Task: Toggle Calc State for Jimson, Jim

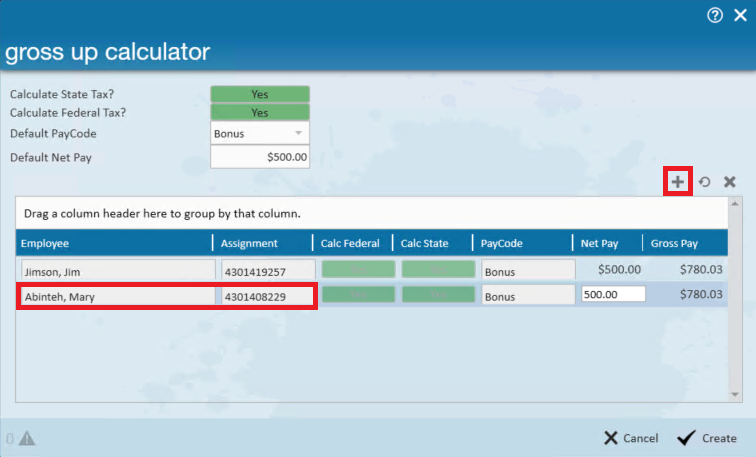Action: click(x=438, y=269)
